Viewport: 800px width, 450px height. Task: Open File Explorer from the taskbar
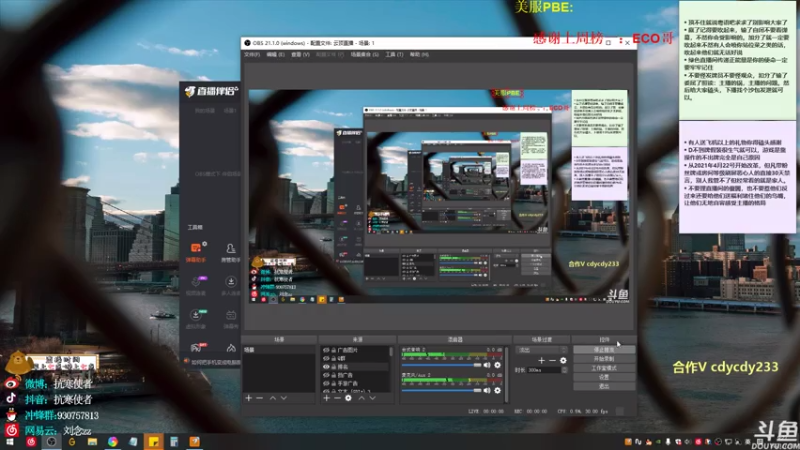click(x=92, y=442)
